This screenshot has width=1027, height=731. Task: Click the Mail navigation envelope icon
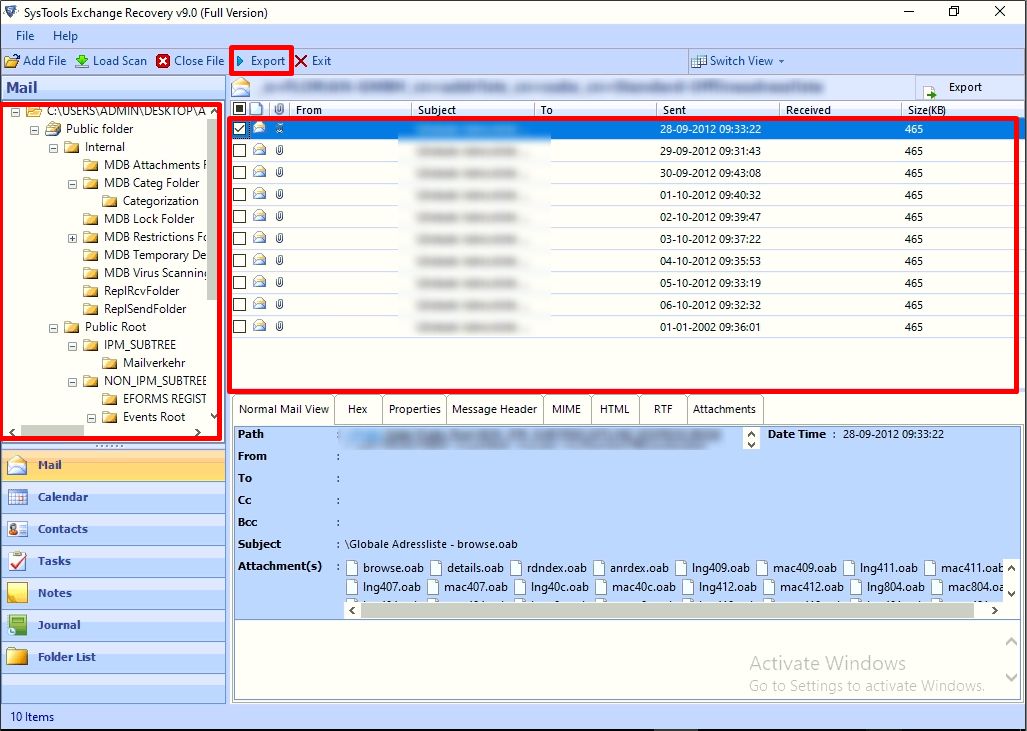coord(17,465)
